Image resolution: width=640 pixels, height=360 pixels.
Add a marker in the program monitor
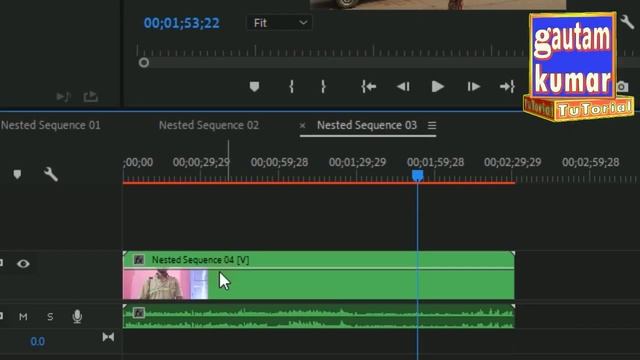coord(254,87)
